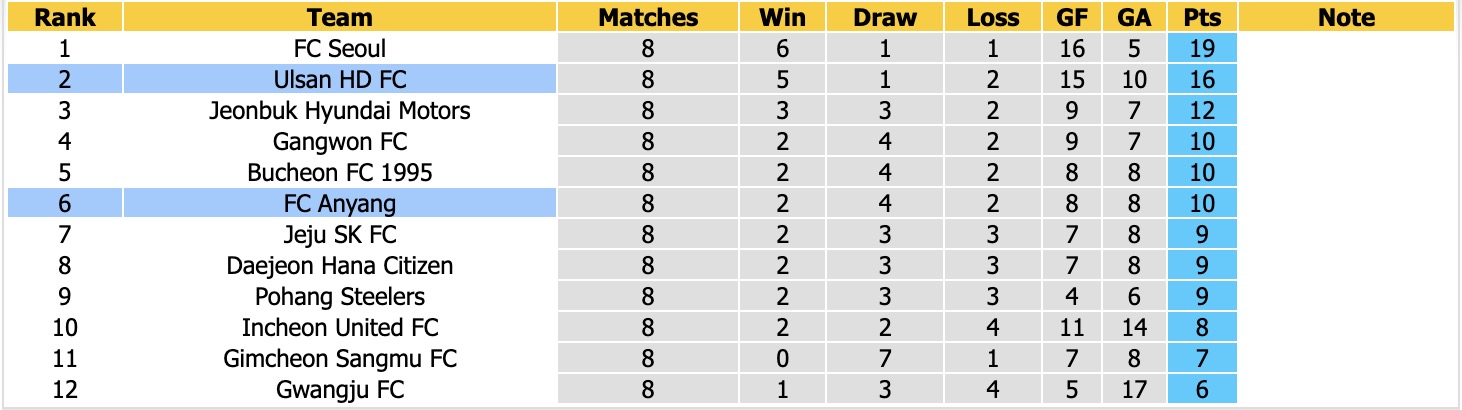Click the Win column header
This screenshot has width=1462, height=410.
(782, 17)
